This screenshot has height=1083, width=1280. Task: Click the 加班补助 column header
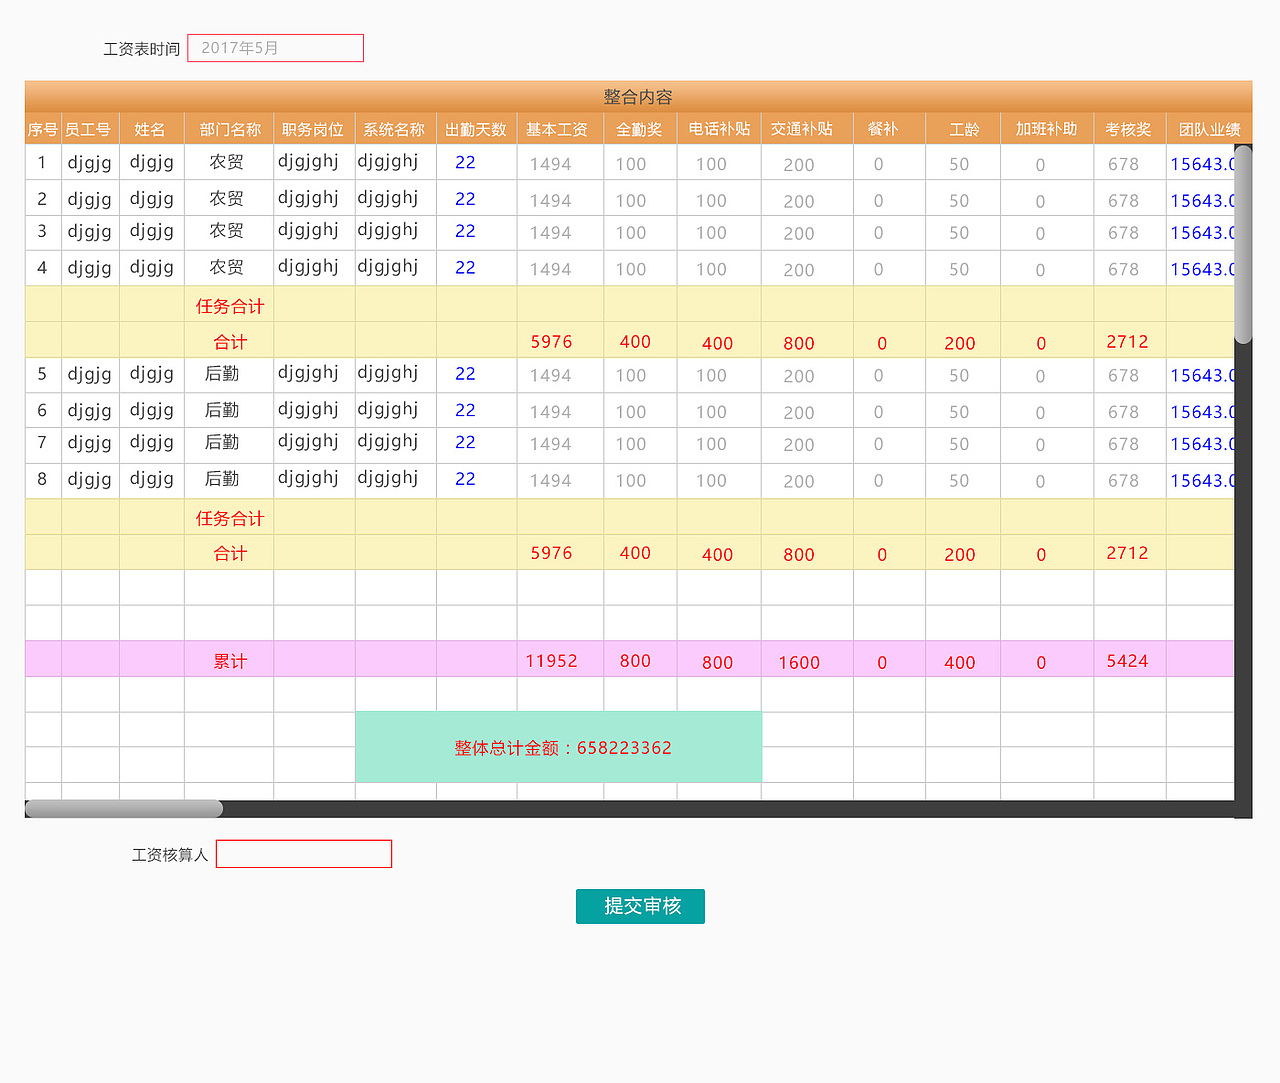(1046, 129)
